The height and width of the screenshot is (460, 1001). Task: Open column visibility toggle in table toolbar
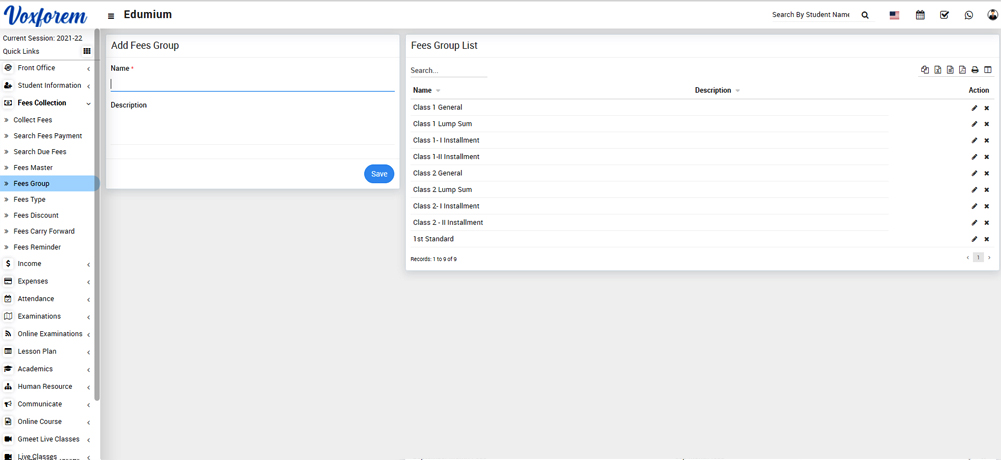(x=988, y=70)
